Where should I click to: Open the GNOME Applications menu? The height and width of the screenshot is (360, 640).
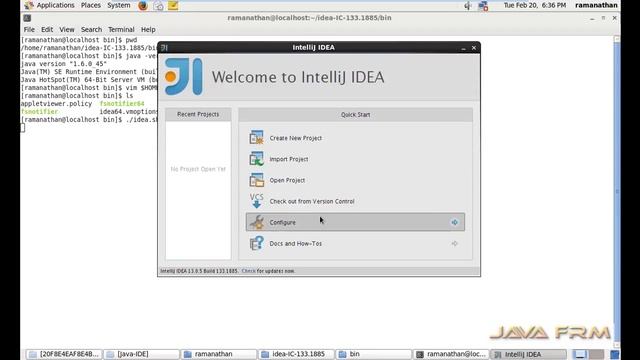(x=55, y=5)
